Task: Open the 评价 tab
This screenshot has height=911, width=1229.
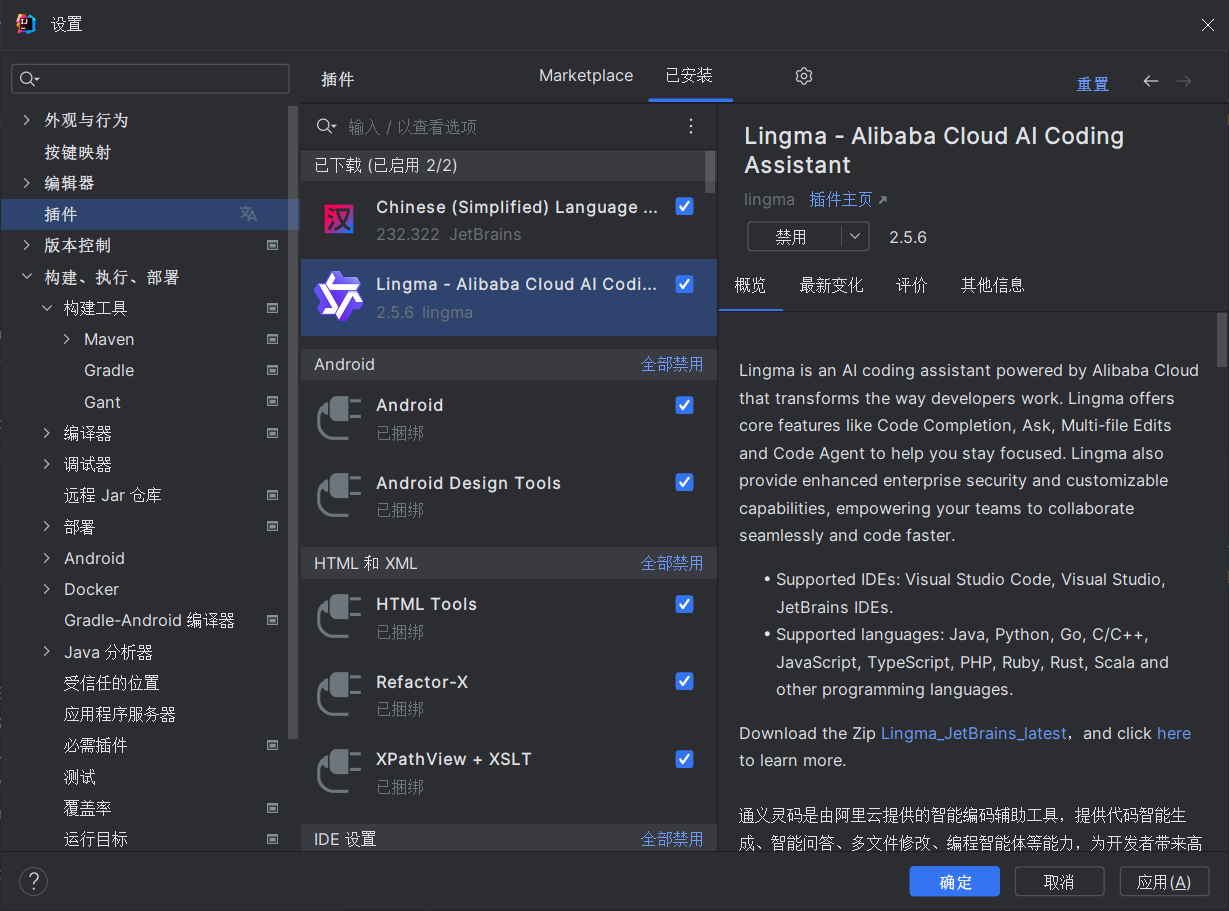Action: tap(912, 285)
